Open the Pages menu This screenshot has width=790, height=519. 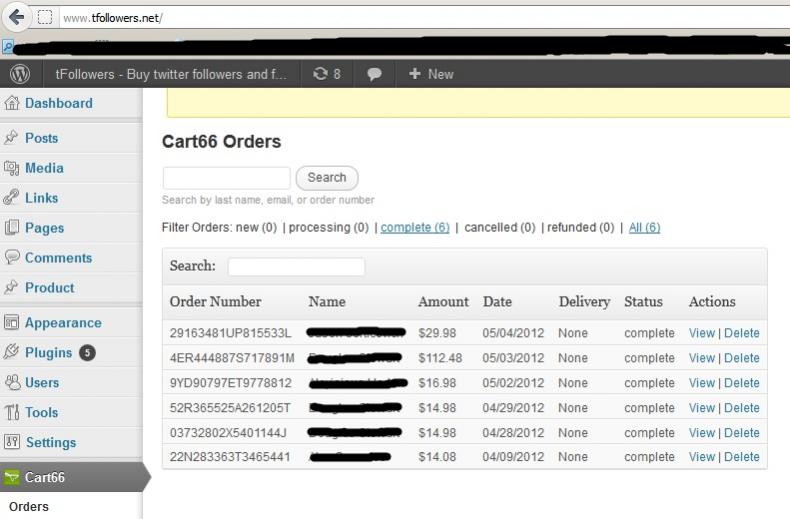point(44,228)
